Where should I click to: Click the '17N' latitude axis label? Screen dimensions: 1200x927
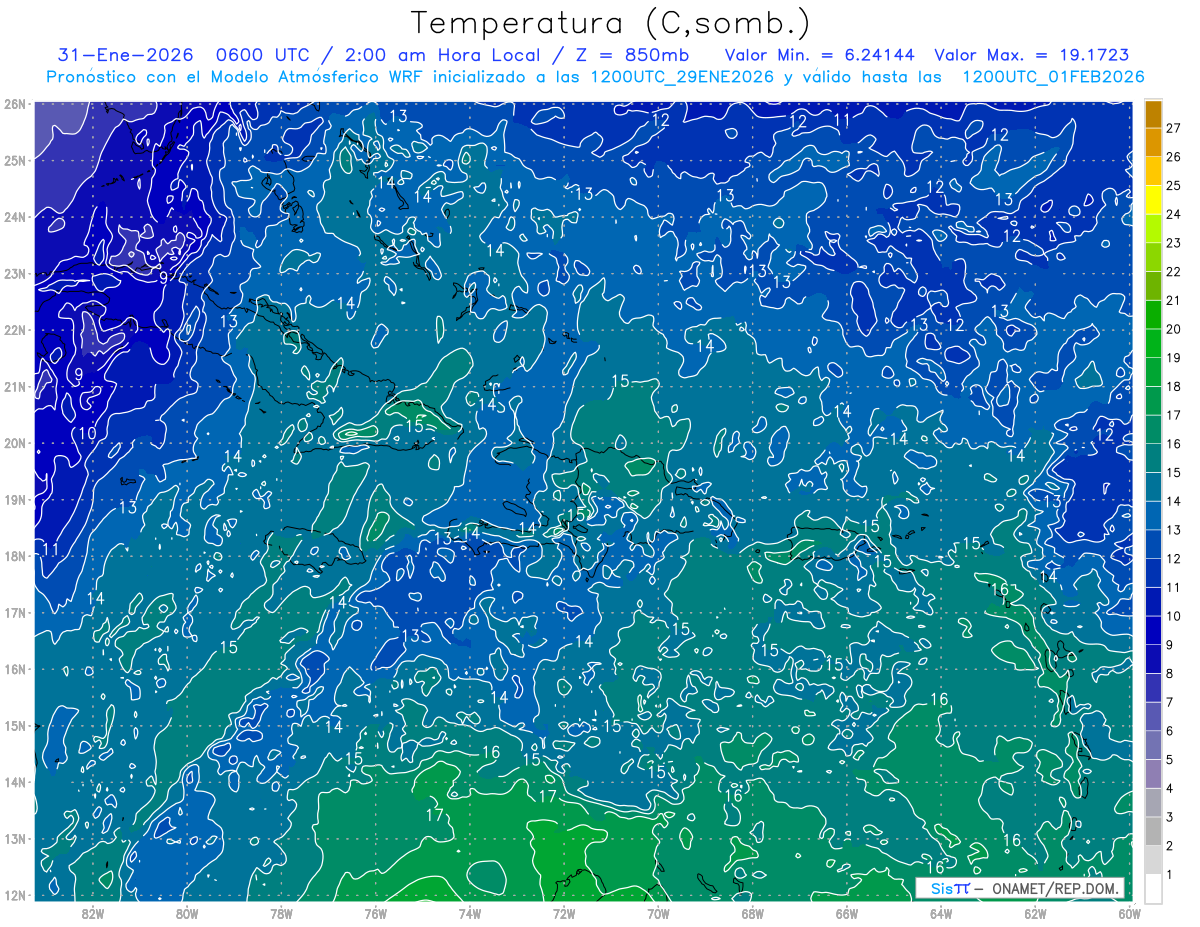tap(14, 613)
